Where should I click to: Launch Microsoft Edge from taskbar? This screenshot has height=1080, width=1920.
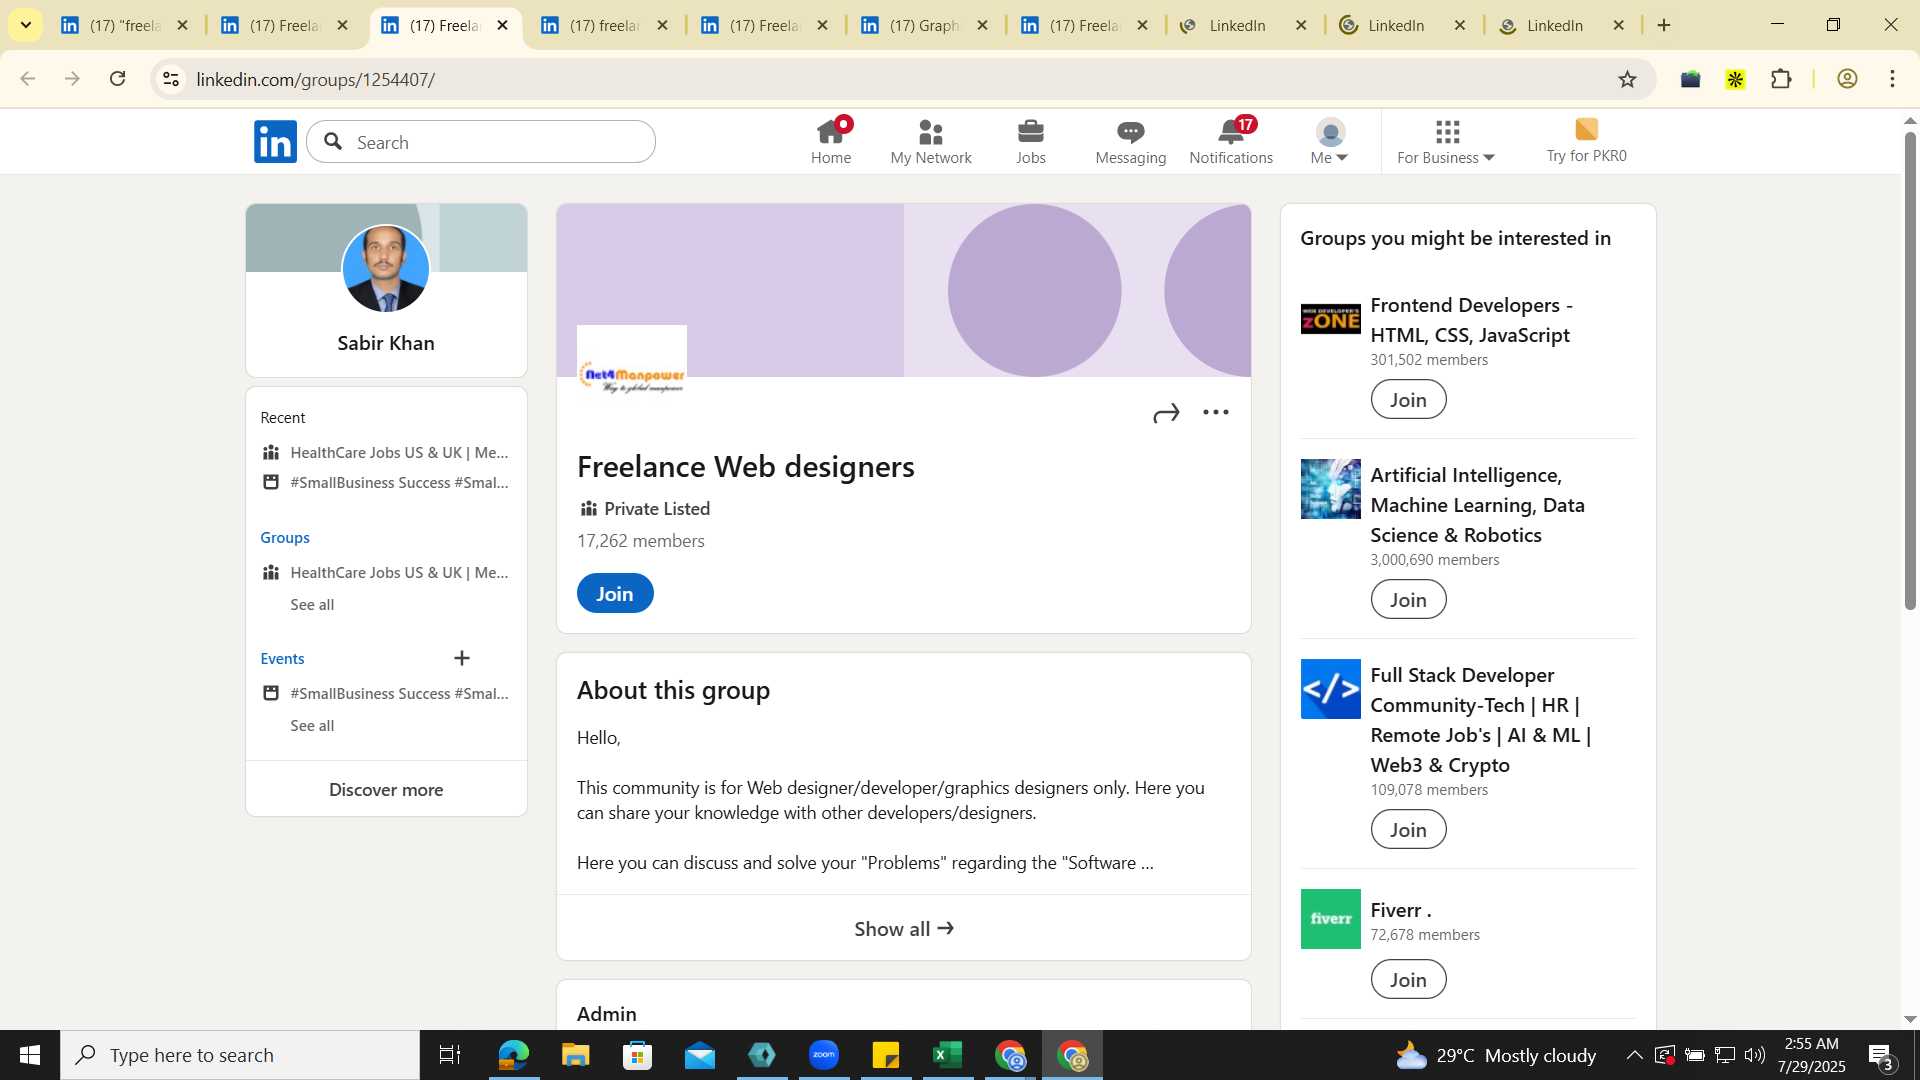[513, 1055]
